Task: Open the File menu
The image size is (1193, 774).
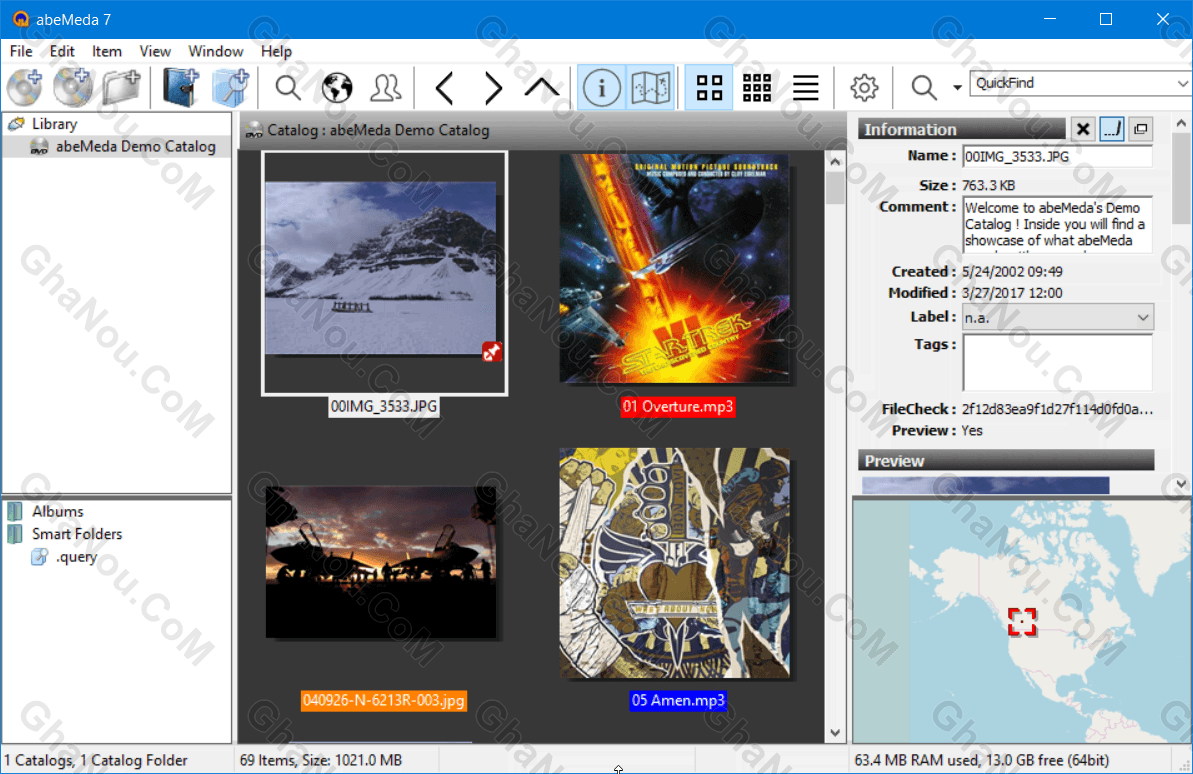Action: click(x=21, y=51)
